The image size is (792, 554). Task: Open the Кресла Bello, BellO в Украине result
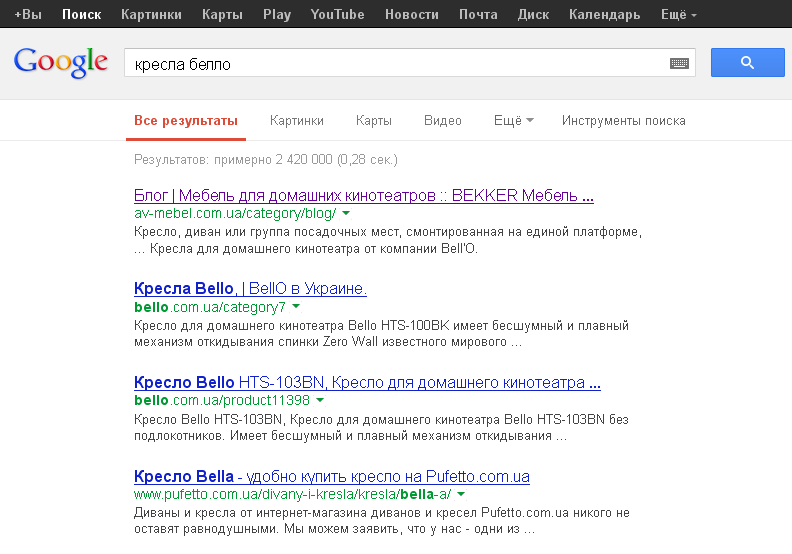pyautogui.click(x=250, y=288)
